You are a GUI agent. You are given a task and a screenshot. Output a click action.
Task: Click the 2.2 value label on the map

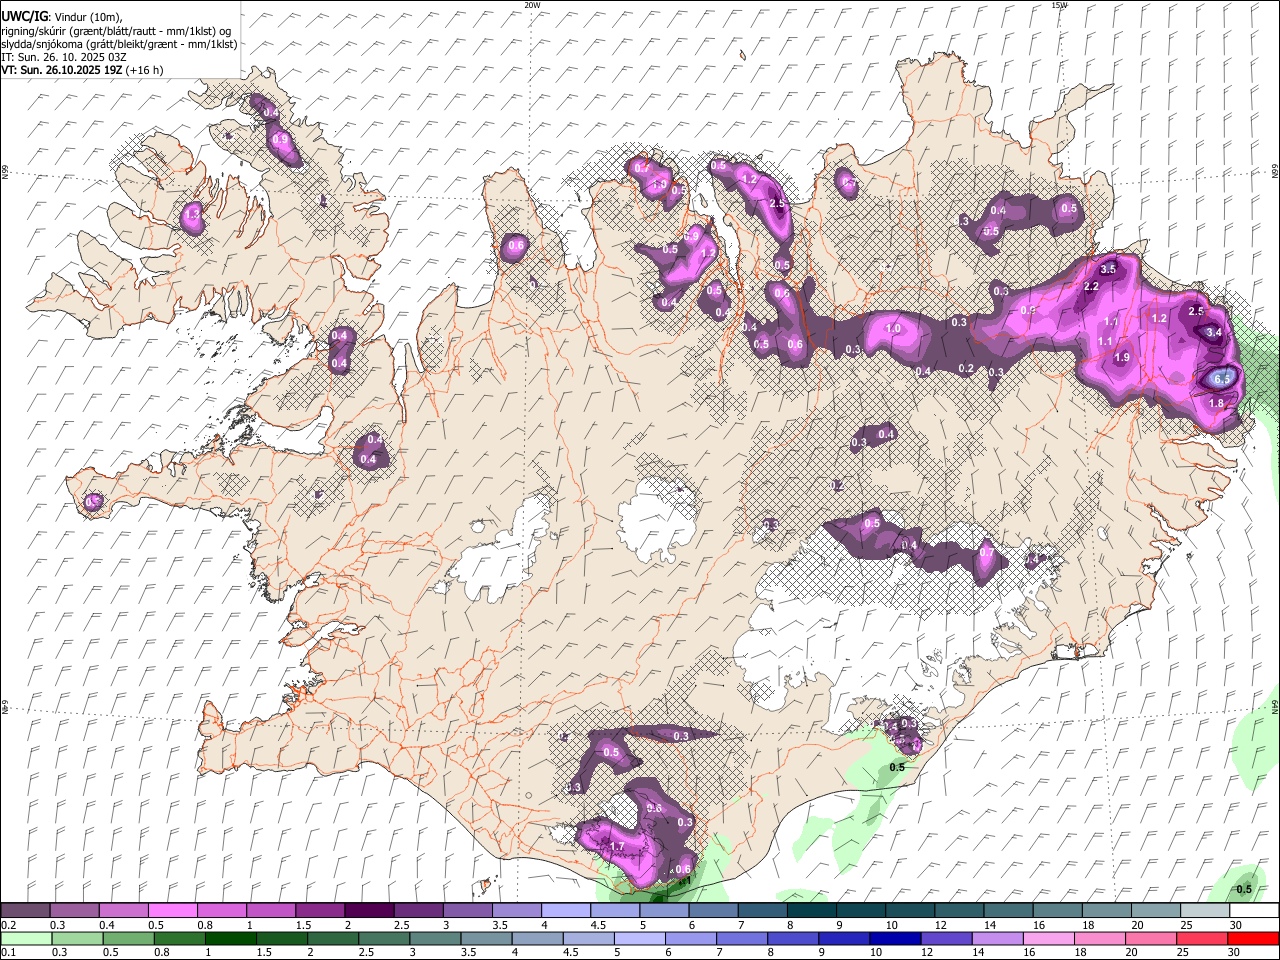[1091, 287]
